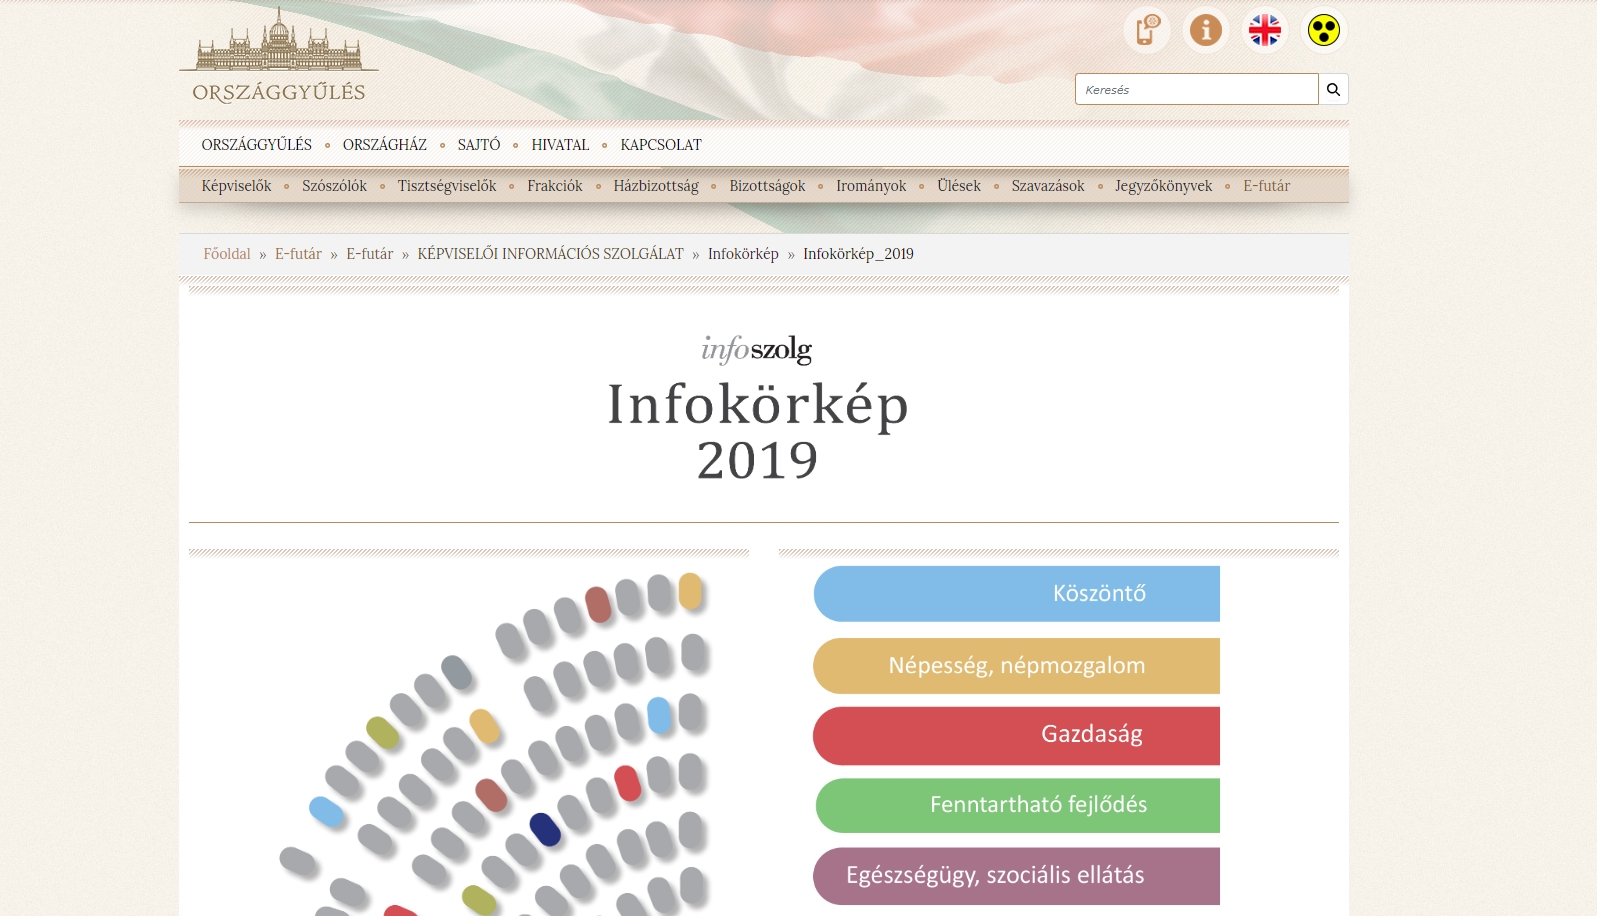The image size is (1597, 916).
Task: Go to Szavazások submenu
Action: point(1048,186)
